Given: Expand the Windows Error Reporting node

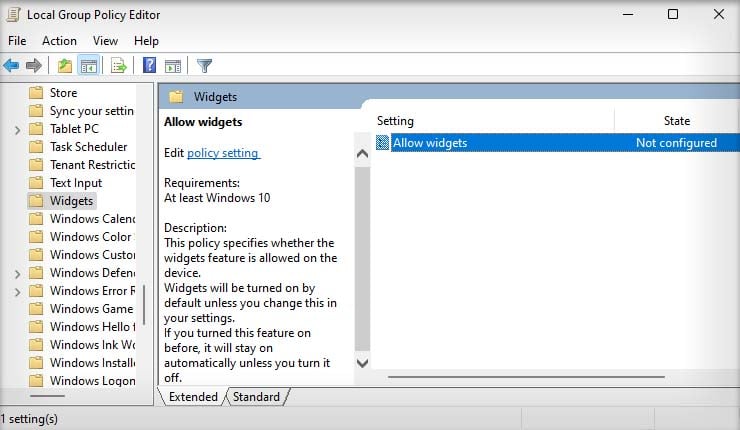Looking at the screenshot, I should tap(17, 292).
